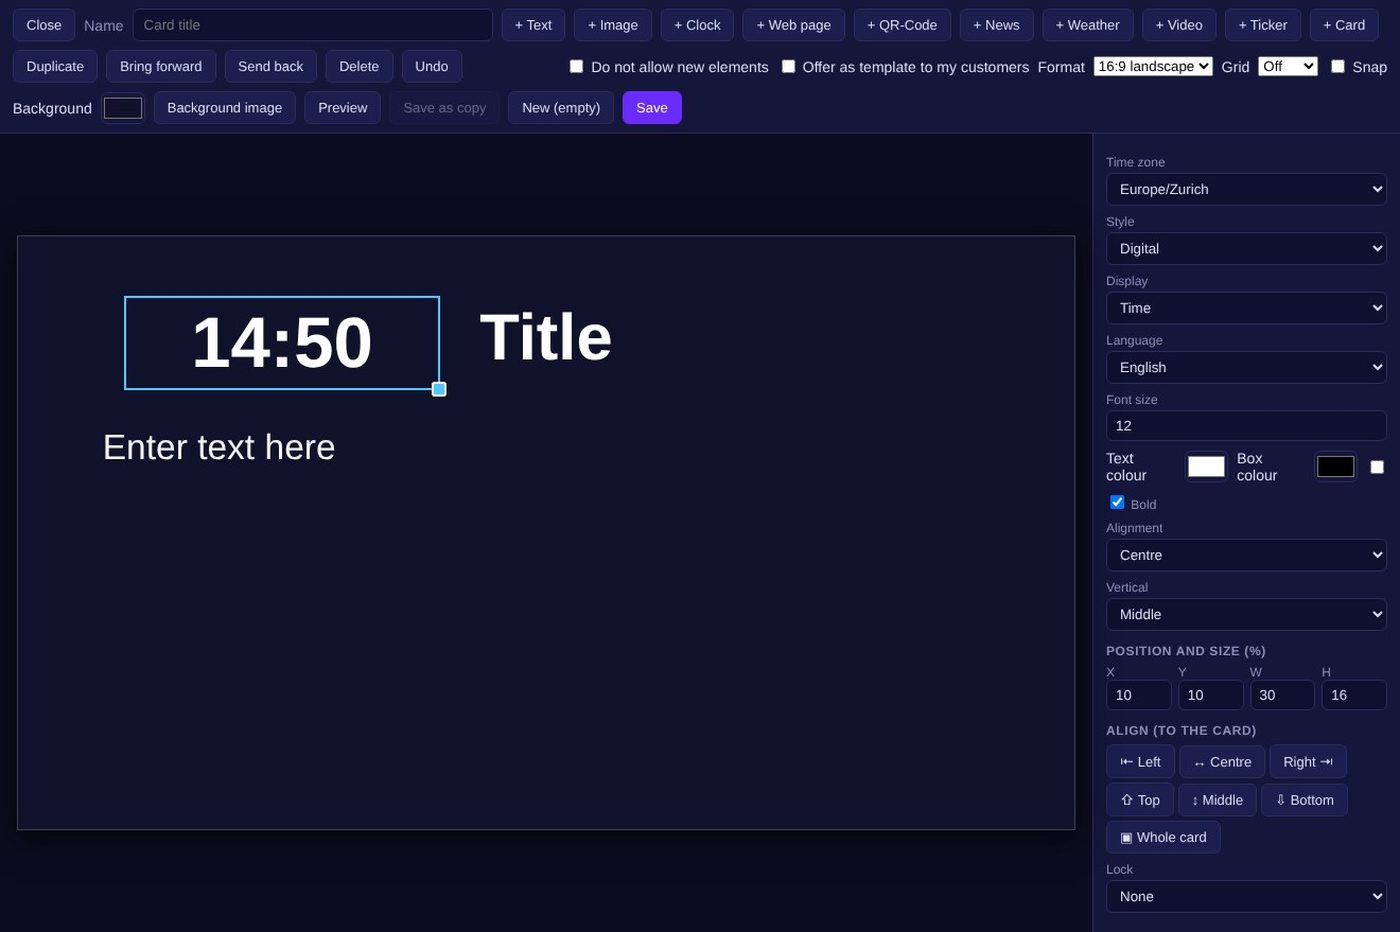Click the Card title name field
1400x932 pixels.
pos(312,25)
